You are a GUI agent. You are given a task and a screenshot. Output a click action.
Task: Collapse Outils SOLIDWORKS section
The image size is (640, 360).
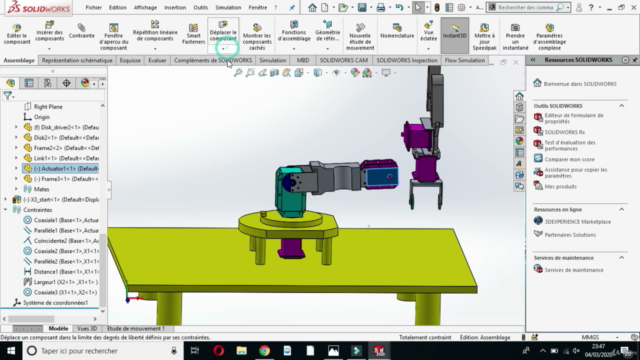click(x=622, y=106)
